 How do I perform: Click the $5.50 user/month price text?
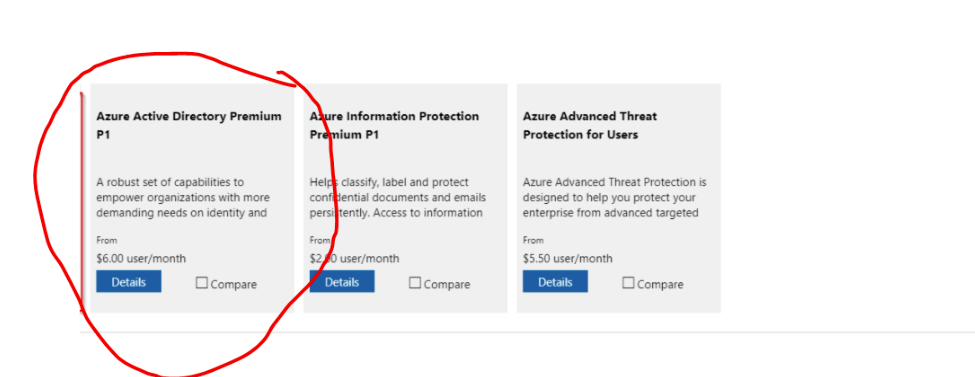tap(568, 258)
